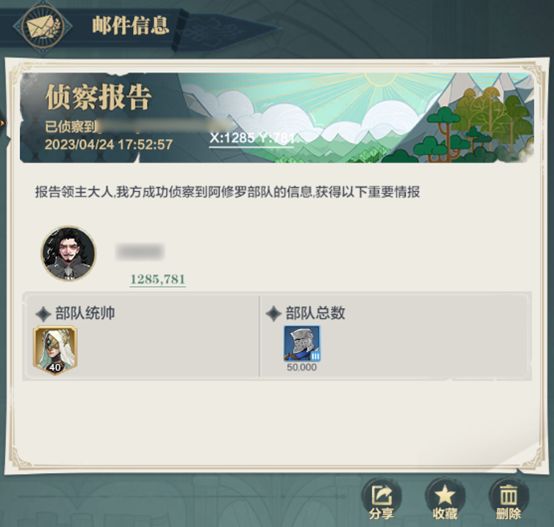
Task: Click the landscape banner illustration
Action: click(x=357, y=118)
